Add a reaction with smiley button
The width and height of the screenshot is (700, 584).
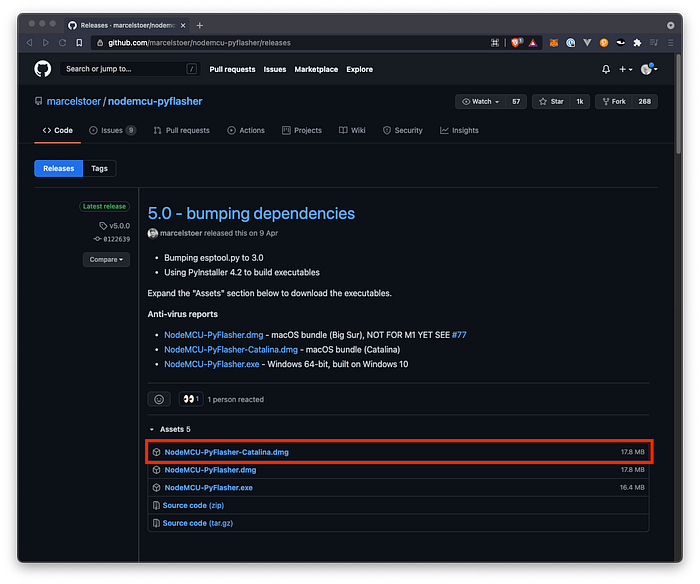click(x=159, y=400)
